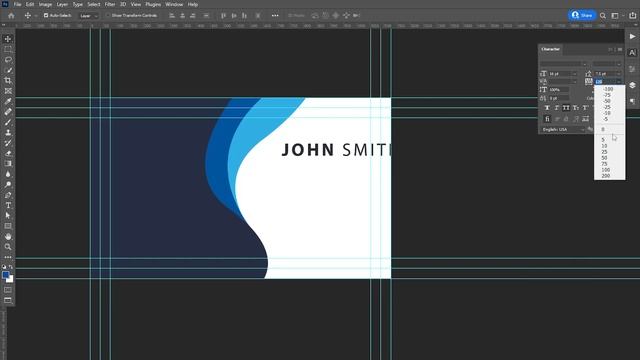This screenshot has height=360, width=640.
Task: Open the Character panel flyout menu
Action: (x=620, y=49)
